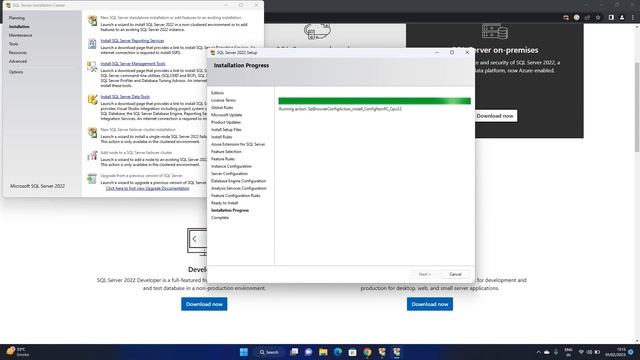Viewport: 640px width, 360px height.
Task: Select Resources in Installation Center sidebar
Action: coord(18,53)
